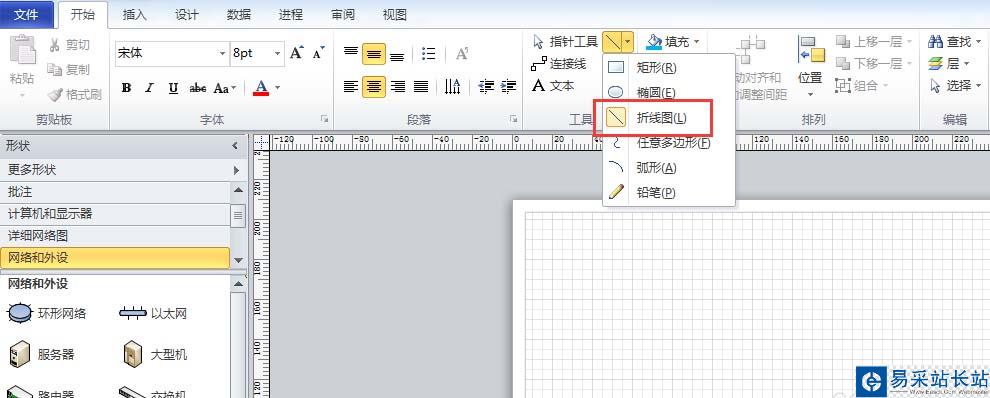Viewport: 990px width, 398px height.
Task: Select the 指针工具 pointer tool
Action: 565,42
